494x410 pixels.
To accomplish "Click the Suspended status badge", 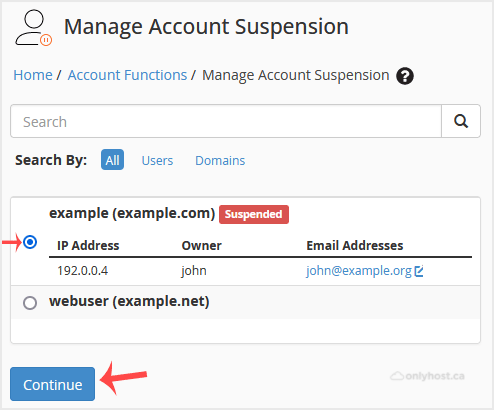I will coord(254,214).
